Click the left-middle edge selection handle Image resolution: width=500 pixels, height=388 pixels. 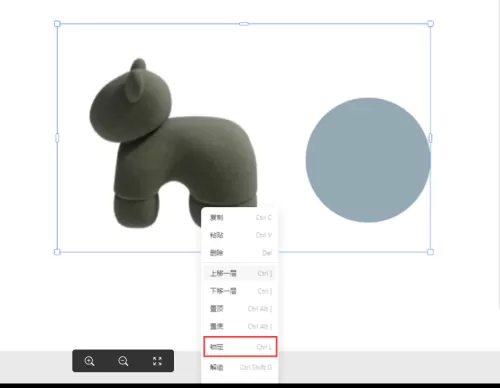click(x=57, y=138)
